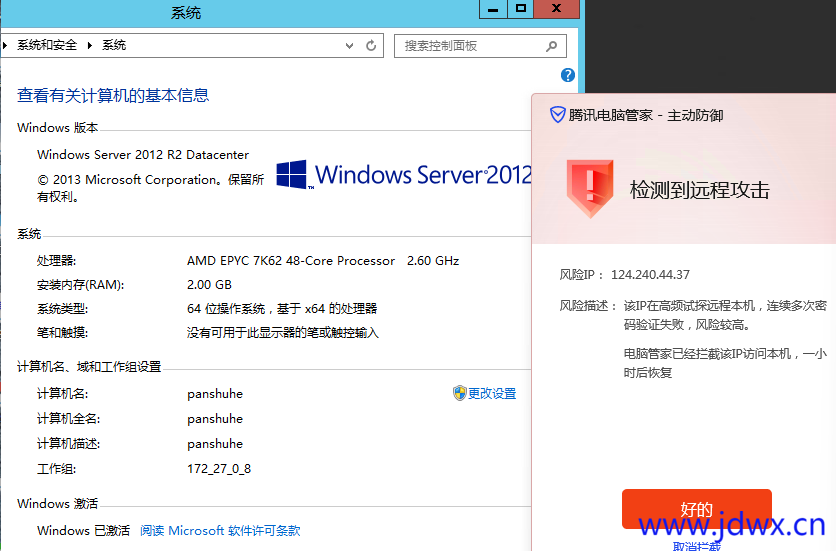Image resolution: width=836 pixels, height=551 pixels.
Task: Click the 计算机名 value panshuhe
Action: pyautogui.click(x=215, y=394)
